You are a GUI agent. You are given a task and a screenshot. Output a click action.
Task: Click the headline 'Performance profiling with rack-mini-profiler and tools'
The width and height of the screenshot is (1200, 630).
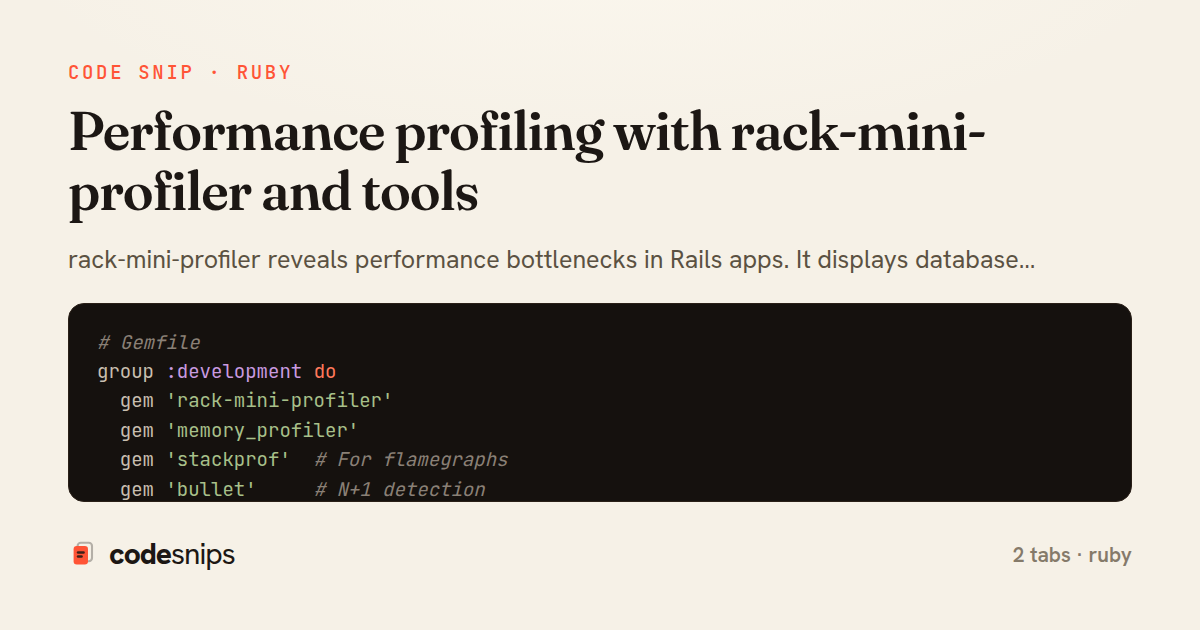pyautogui.click(x=528, y=164)
